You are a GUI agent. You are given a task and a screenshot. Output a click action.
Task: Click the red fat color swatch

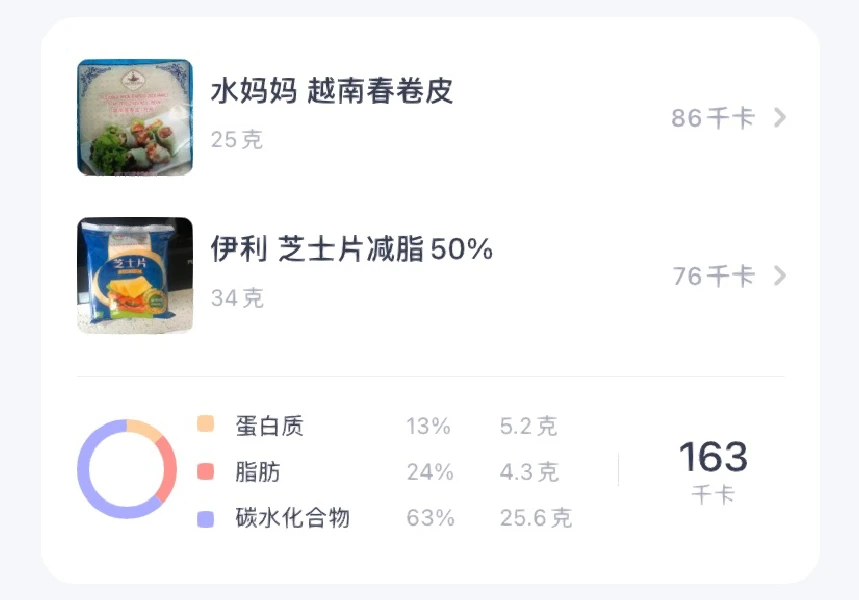(x=206, y=471)
